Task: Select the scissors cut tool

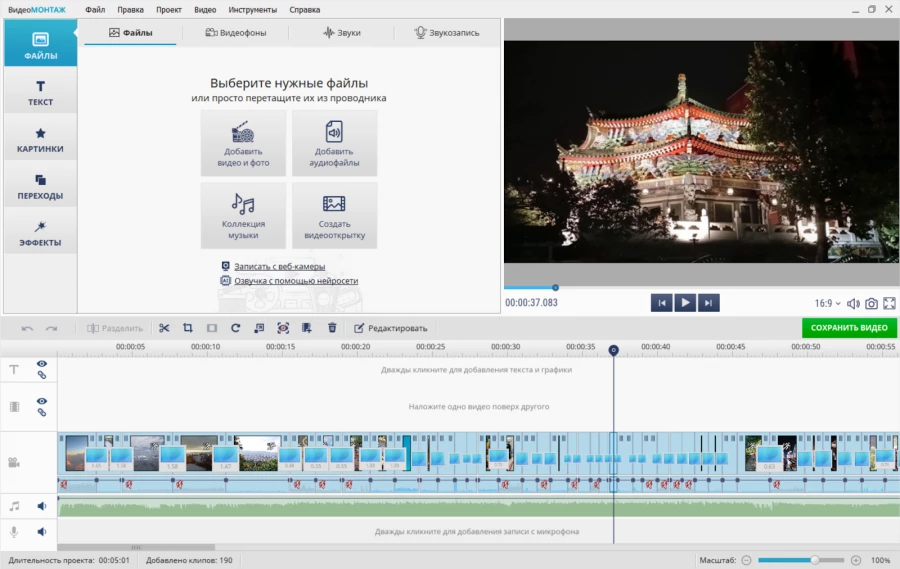Action: click(x=164, y=328)
